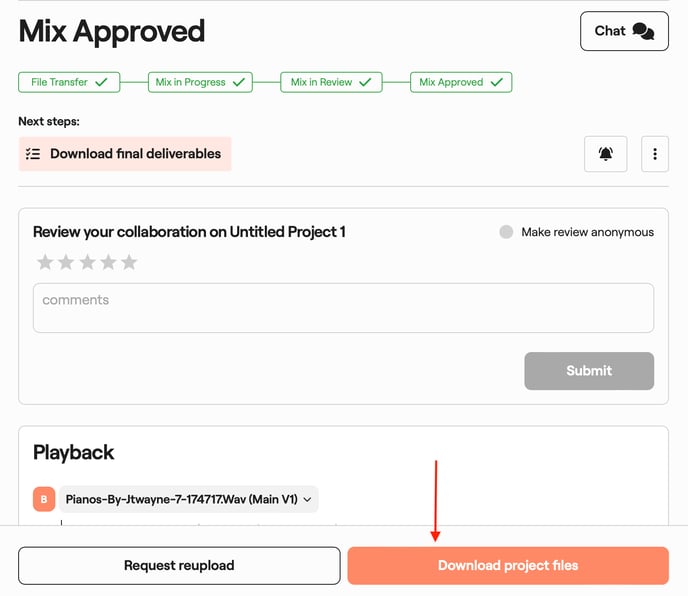Rate the collaboration one star
Viewport: 688px width, 596px height.
pyautogui.click(x=44, y=263)
